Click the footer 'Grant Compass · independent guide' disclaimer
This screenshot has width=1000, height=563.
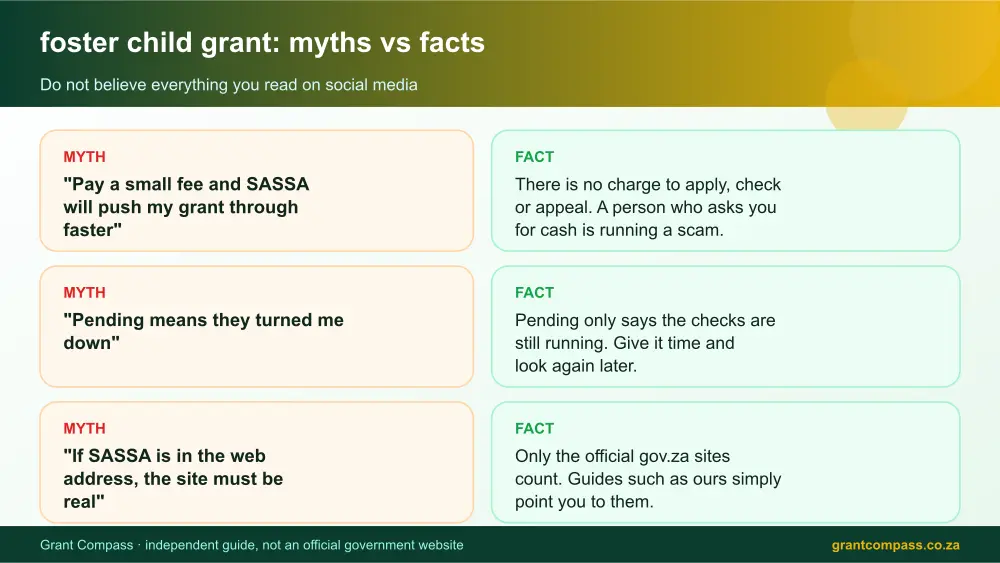(x=251, y=545)
